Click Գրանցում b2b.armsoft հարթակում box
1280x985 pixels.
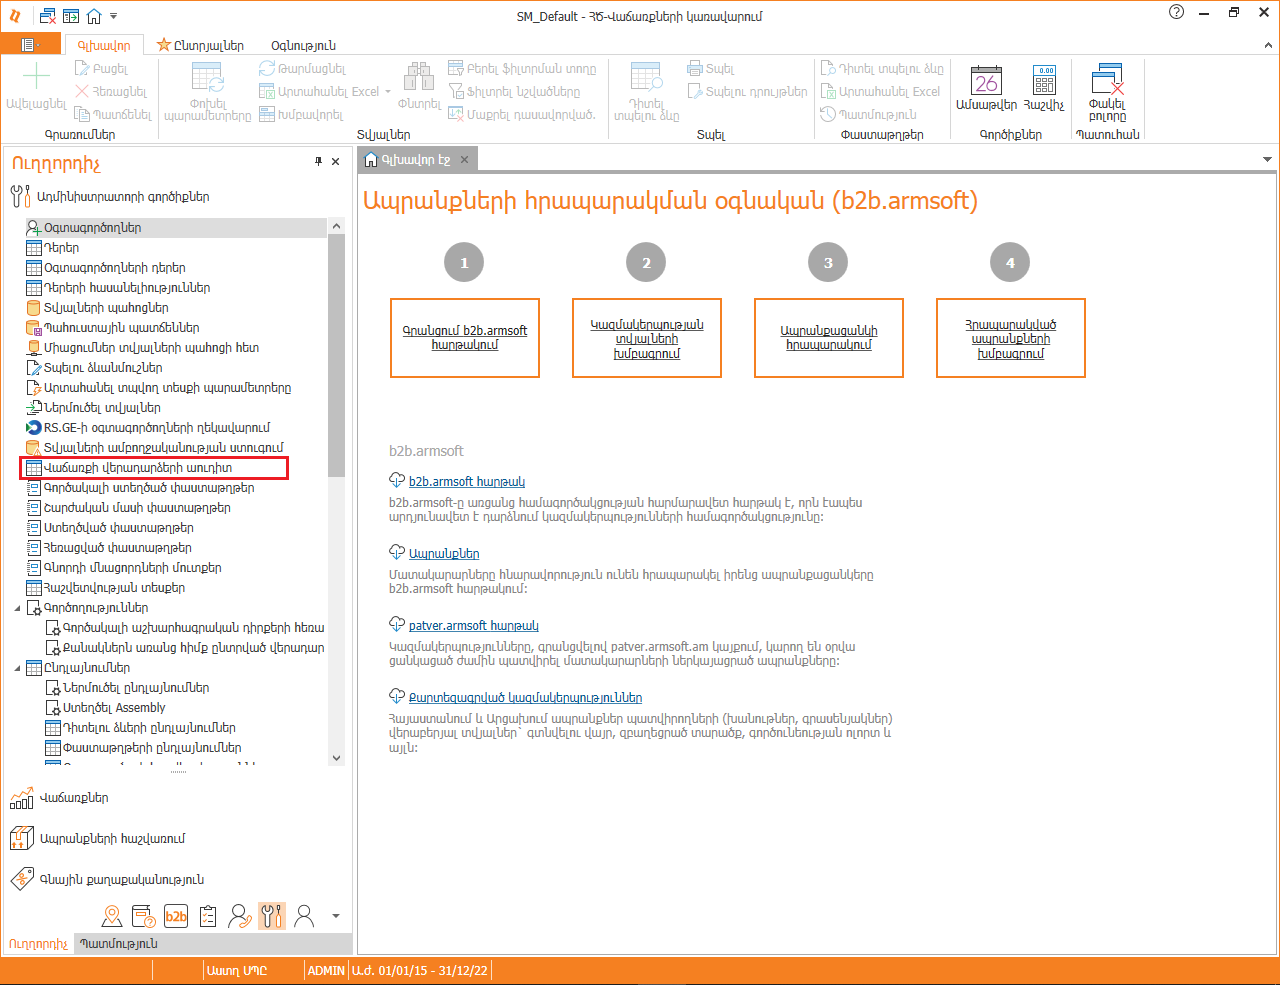[x=465, y=338]
